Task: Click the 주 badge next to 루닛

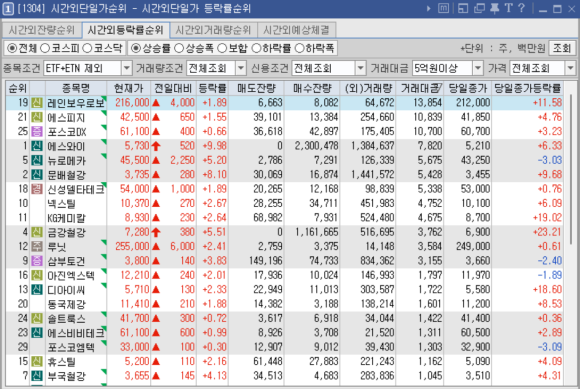Action: point(37,247)
